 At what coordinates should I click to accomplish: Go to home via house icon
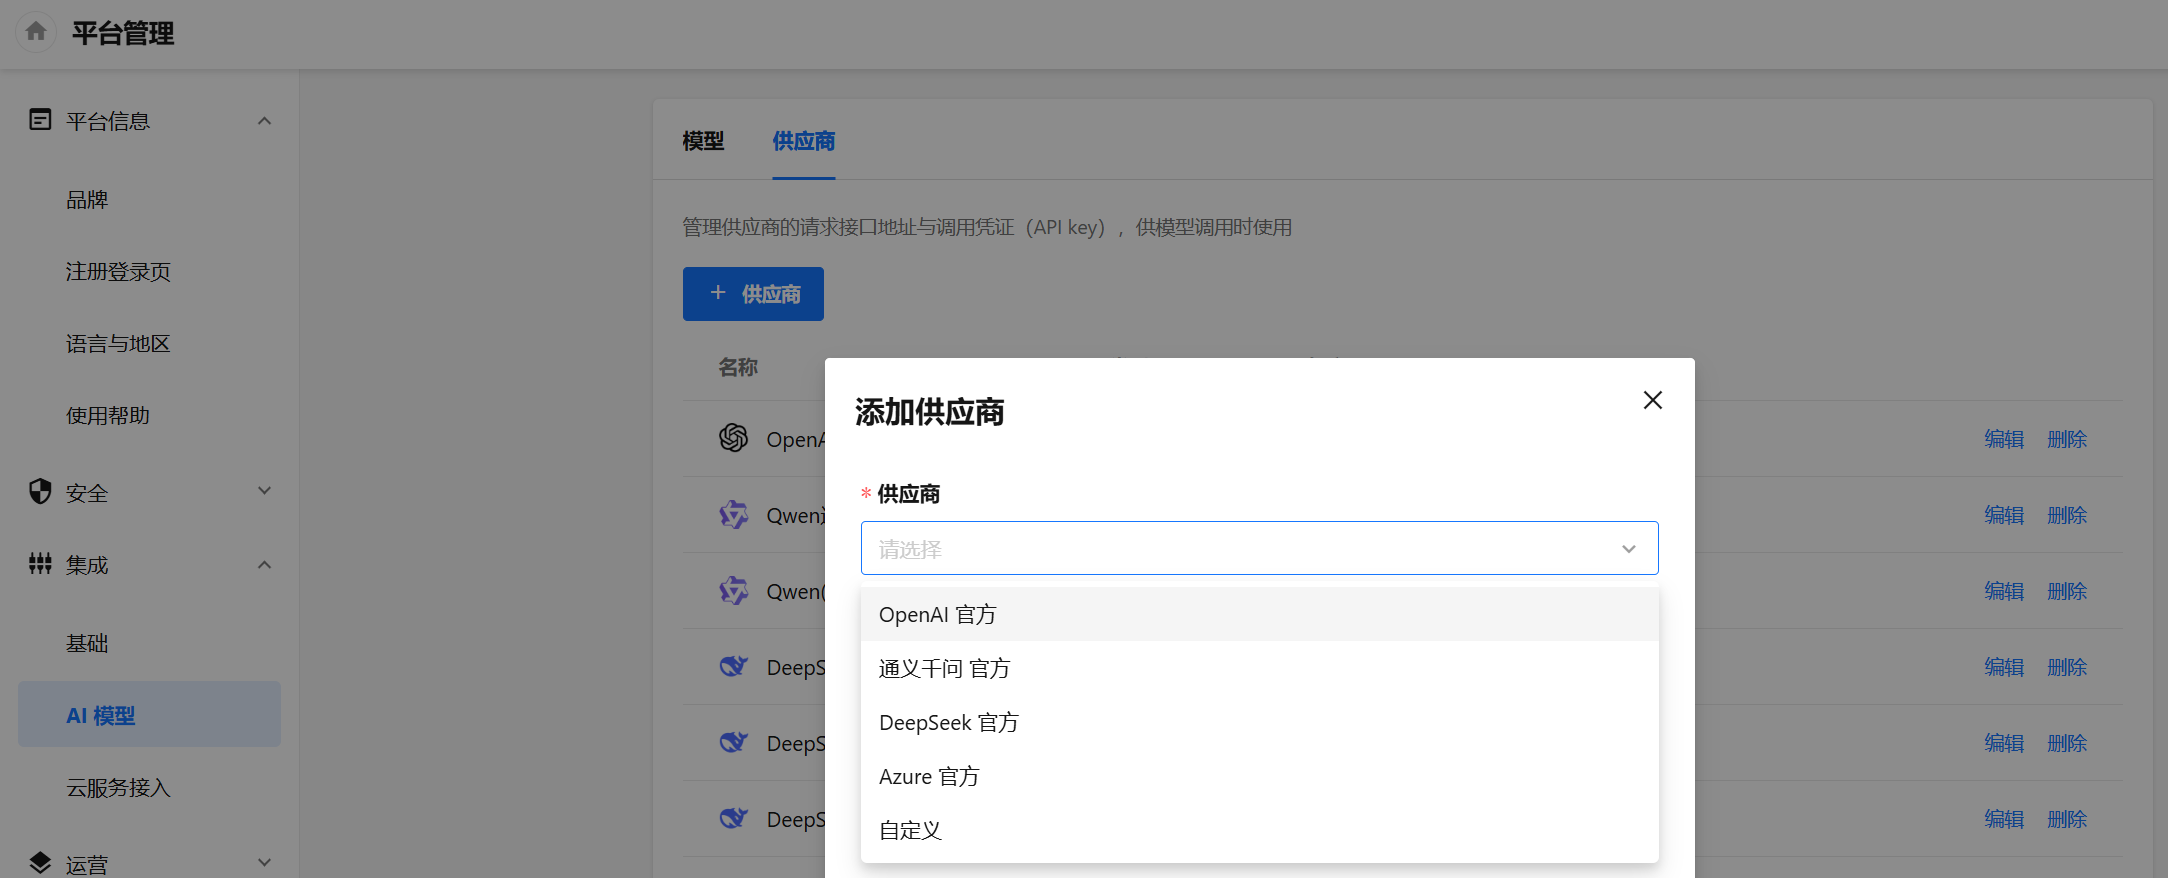coord(36,32)
